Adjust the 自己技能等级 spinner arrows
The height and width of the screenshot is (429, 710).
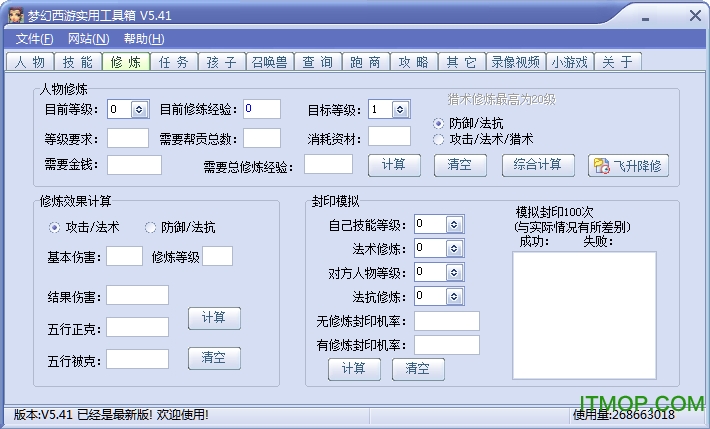click(x=454, y=224)
